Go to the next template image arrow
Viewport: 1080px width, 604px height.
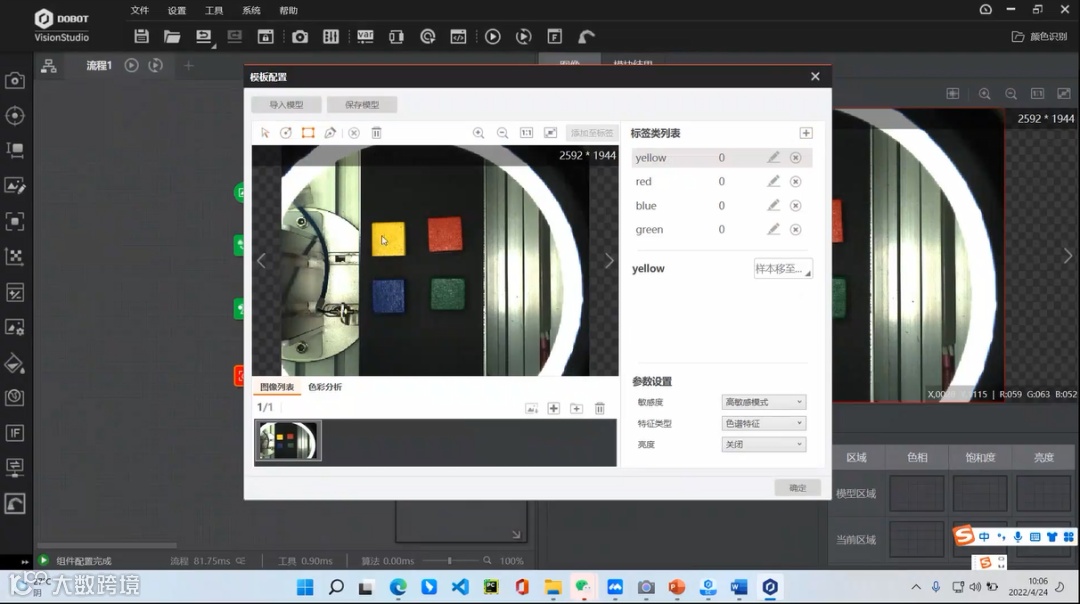[x=609, y=261]
